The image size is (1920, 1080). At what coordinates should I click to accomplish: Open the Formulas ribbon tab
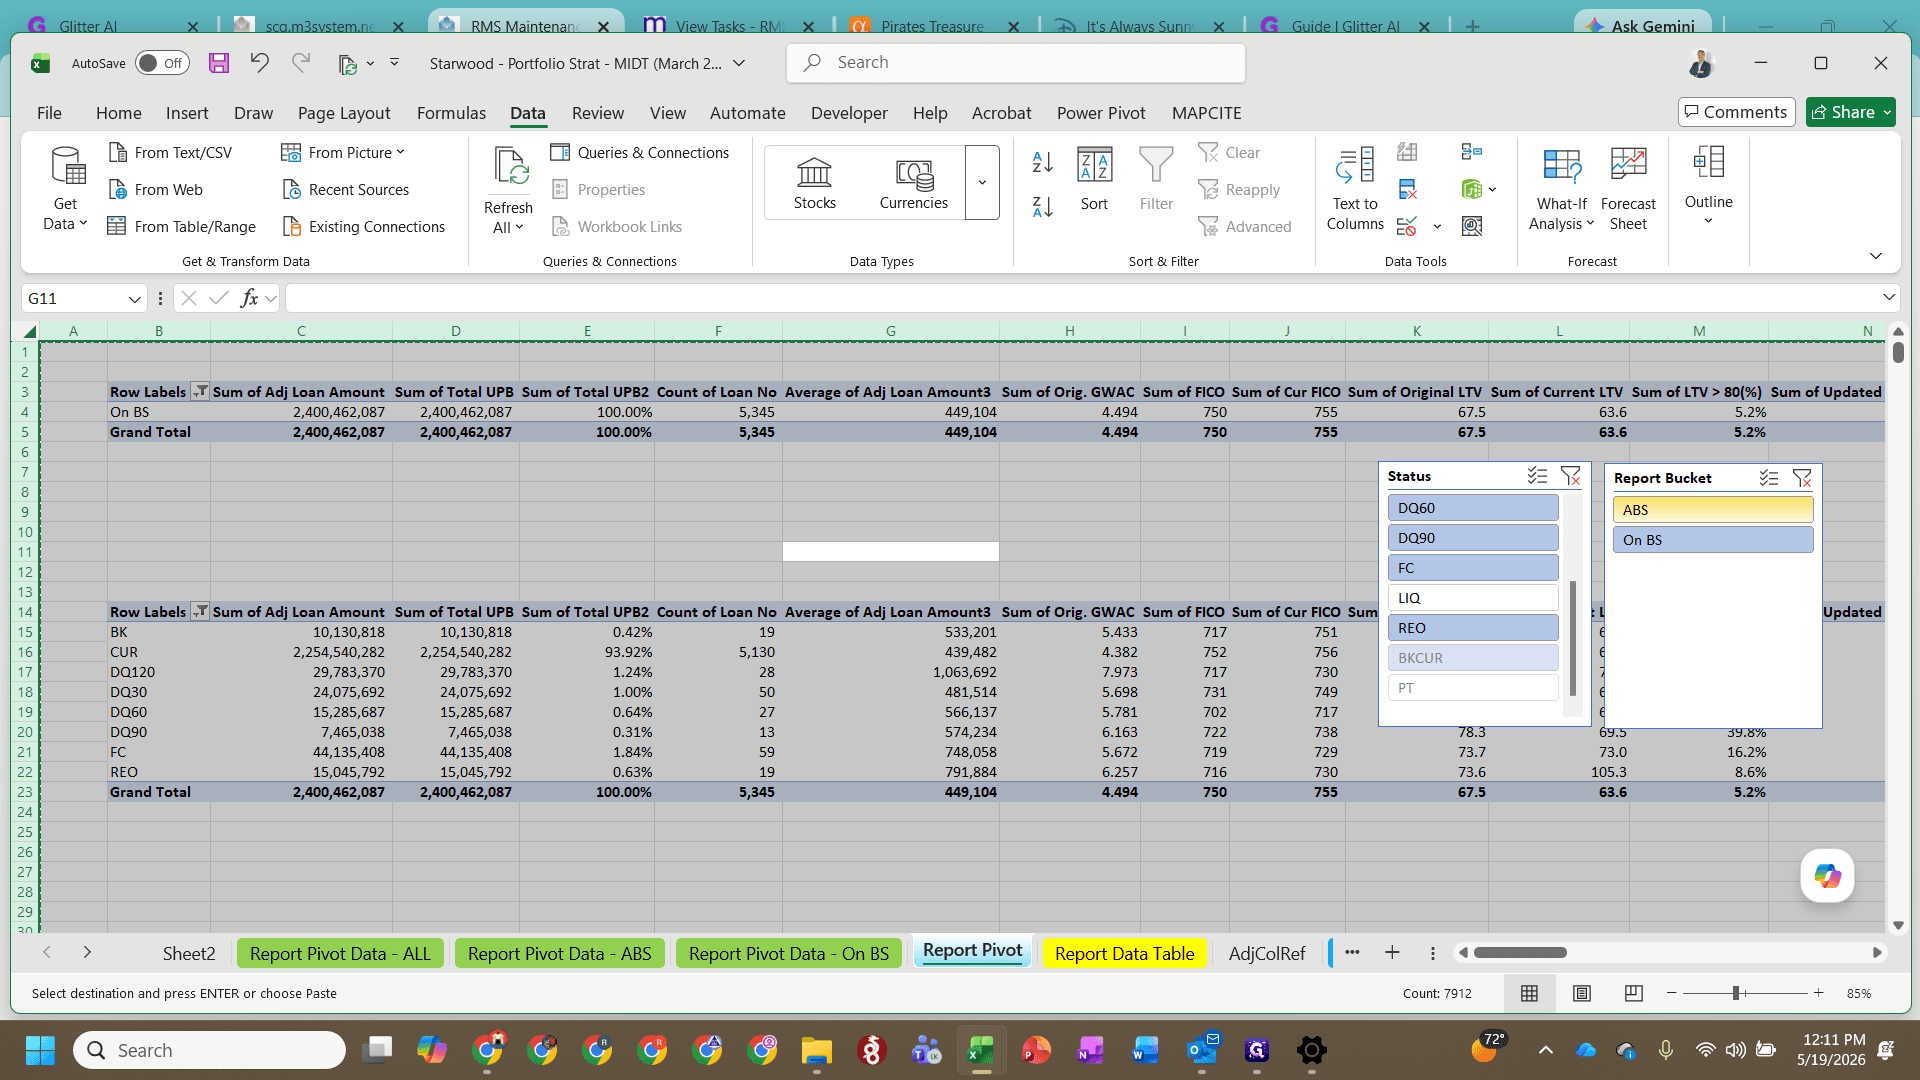coord(451,113)
